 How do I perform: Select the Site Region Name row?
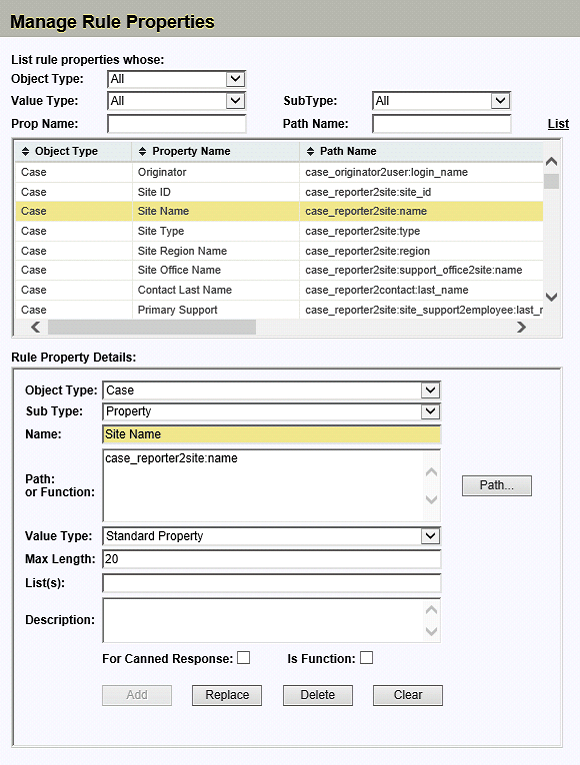[279, 251]
